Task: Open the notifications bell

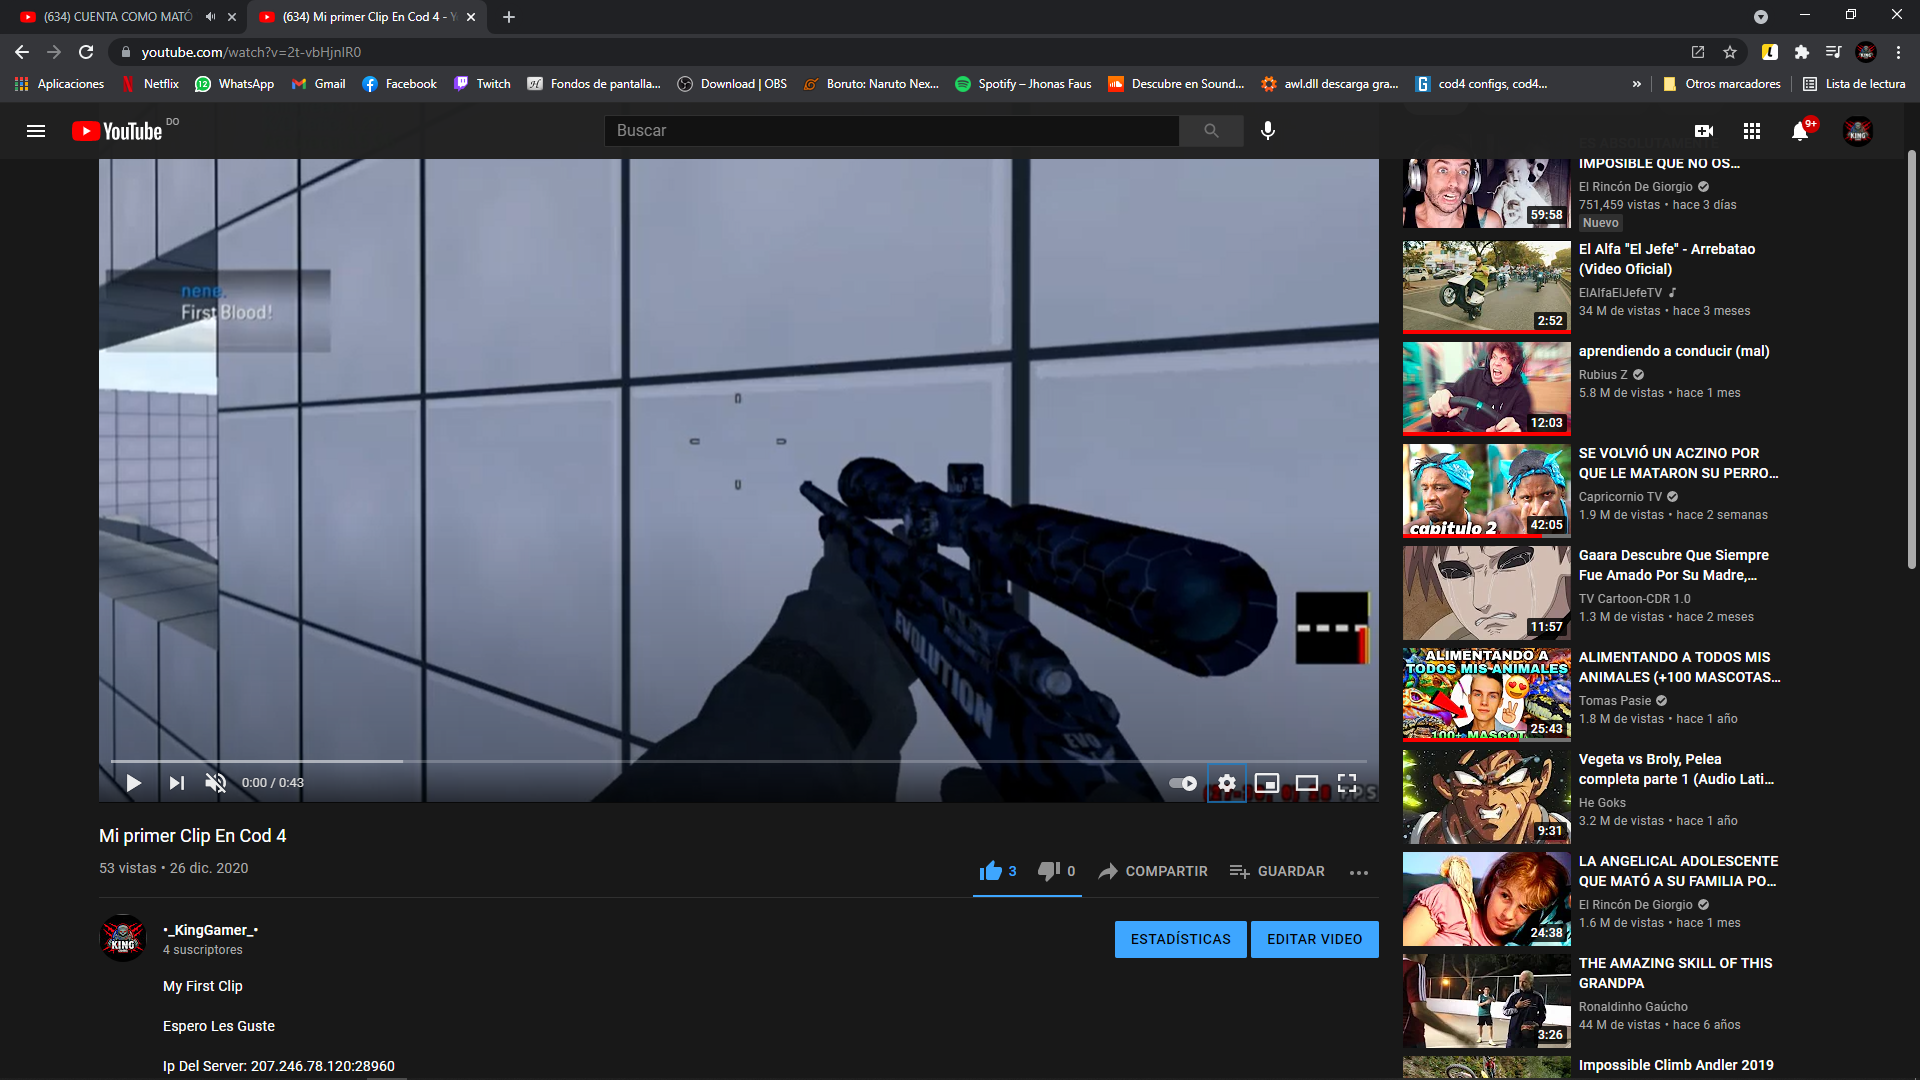Action: point(1800,131)
